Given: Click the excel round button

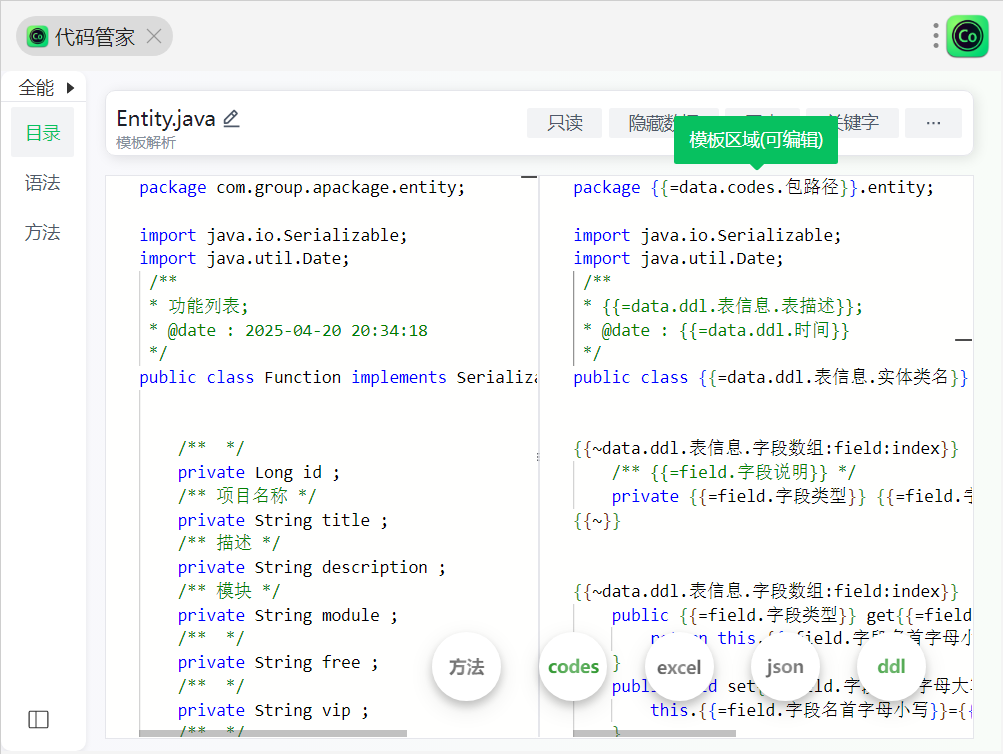Looking at the screenshot, I should click(679, 667).
